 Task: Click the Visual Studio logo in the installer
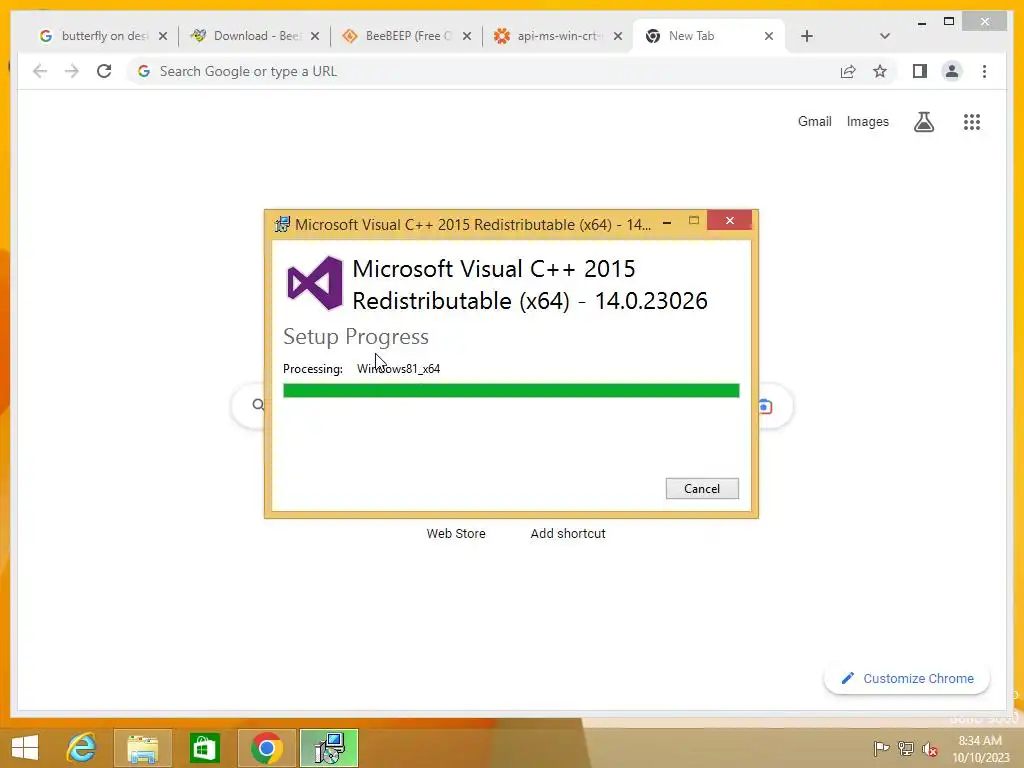tap(315, 283)
